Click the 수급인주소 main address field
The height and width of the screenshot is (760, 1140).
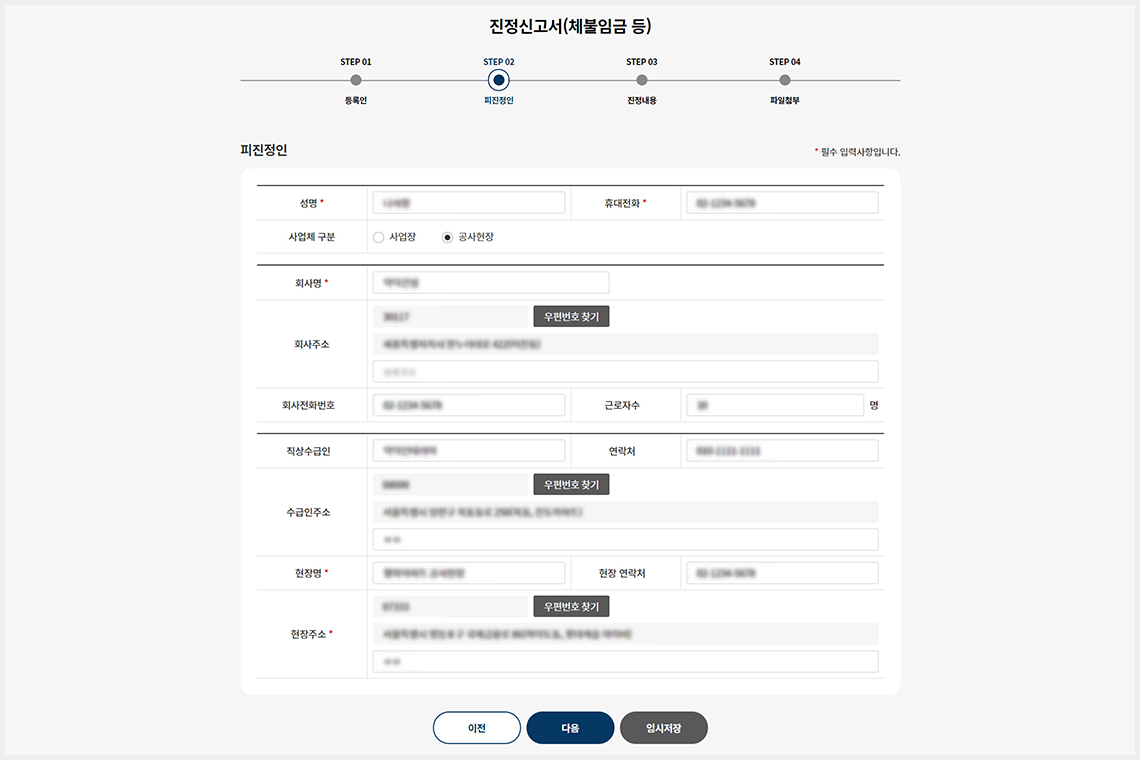pos(625,512)
